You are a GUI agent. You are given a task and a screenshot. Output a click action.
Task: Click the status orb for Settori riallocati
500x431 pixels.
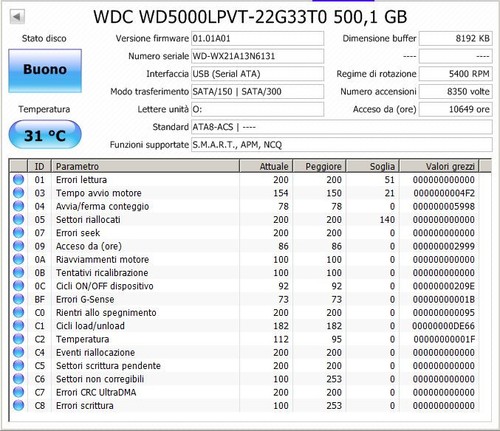pyautogui.click(x=19, y=219)
